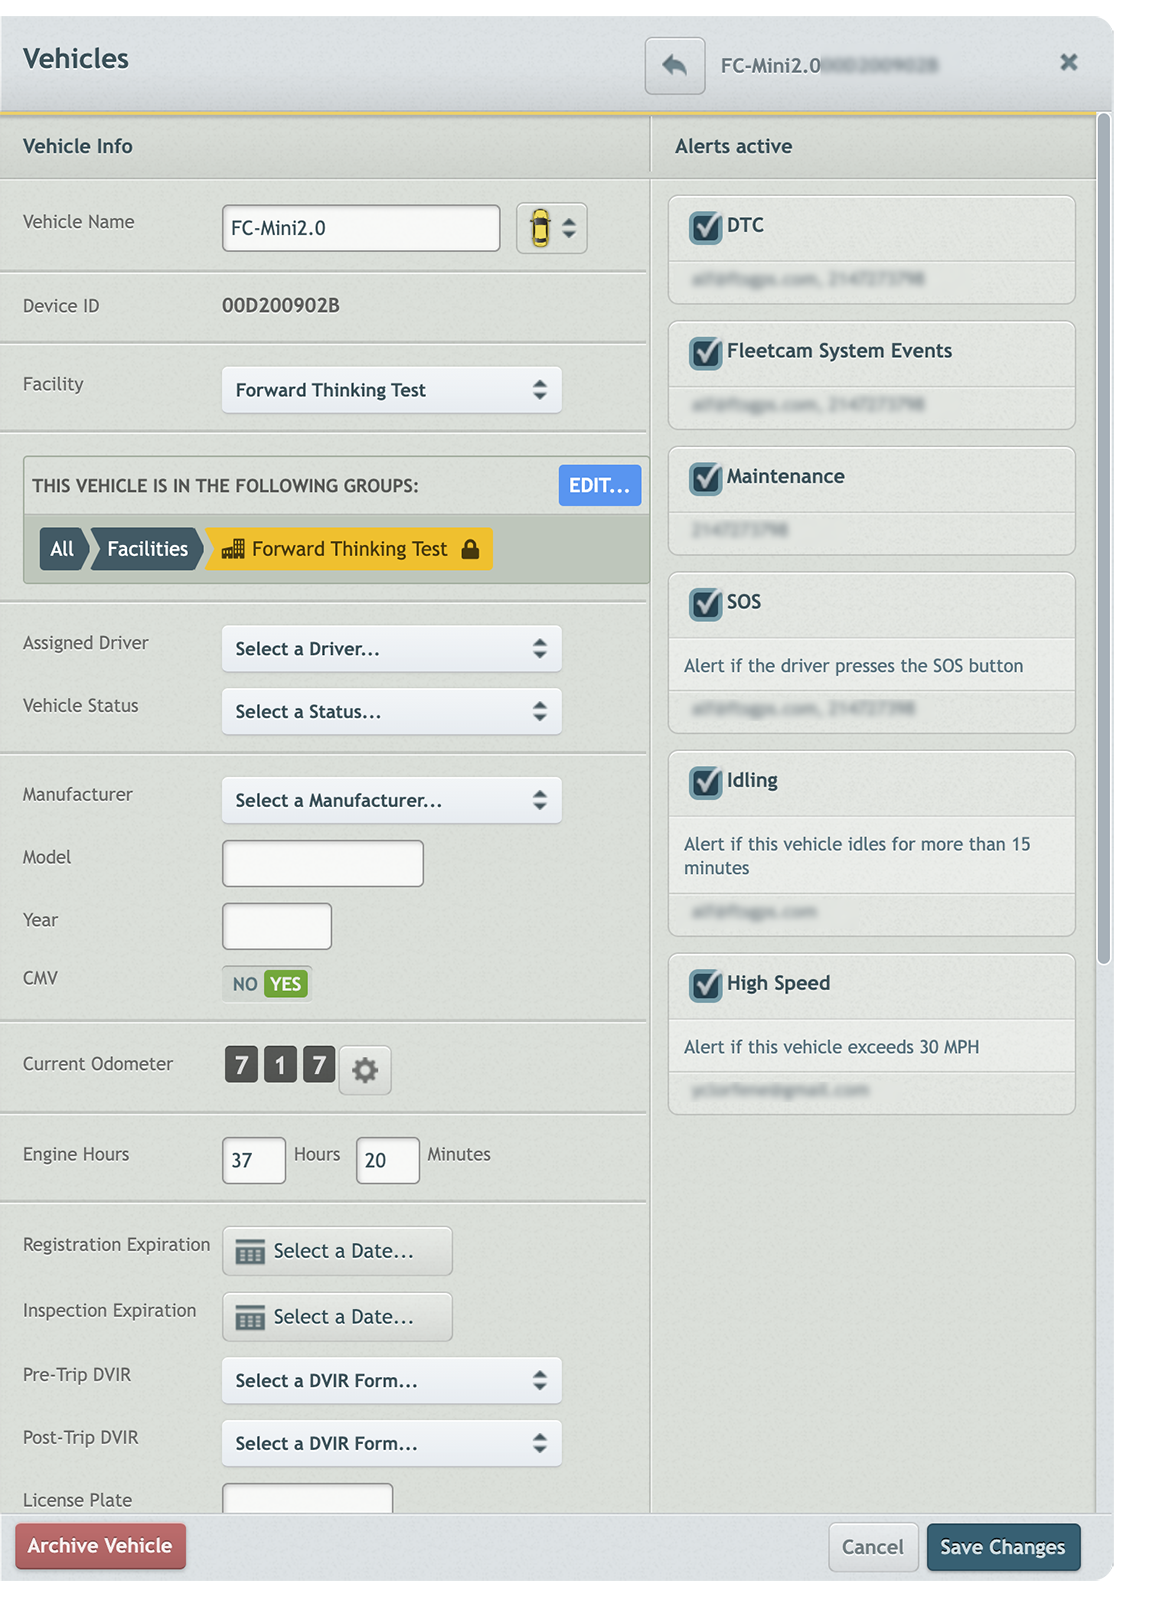Click Archive Vehicle

coord(100,1545)
